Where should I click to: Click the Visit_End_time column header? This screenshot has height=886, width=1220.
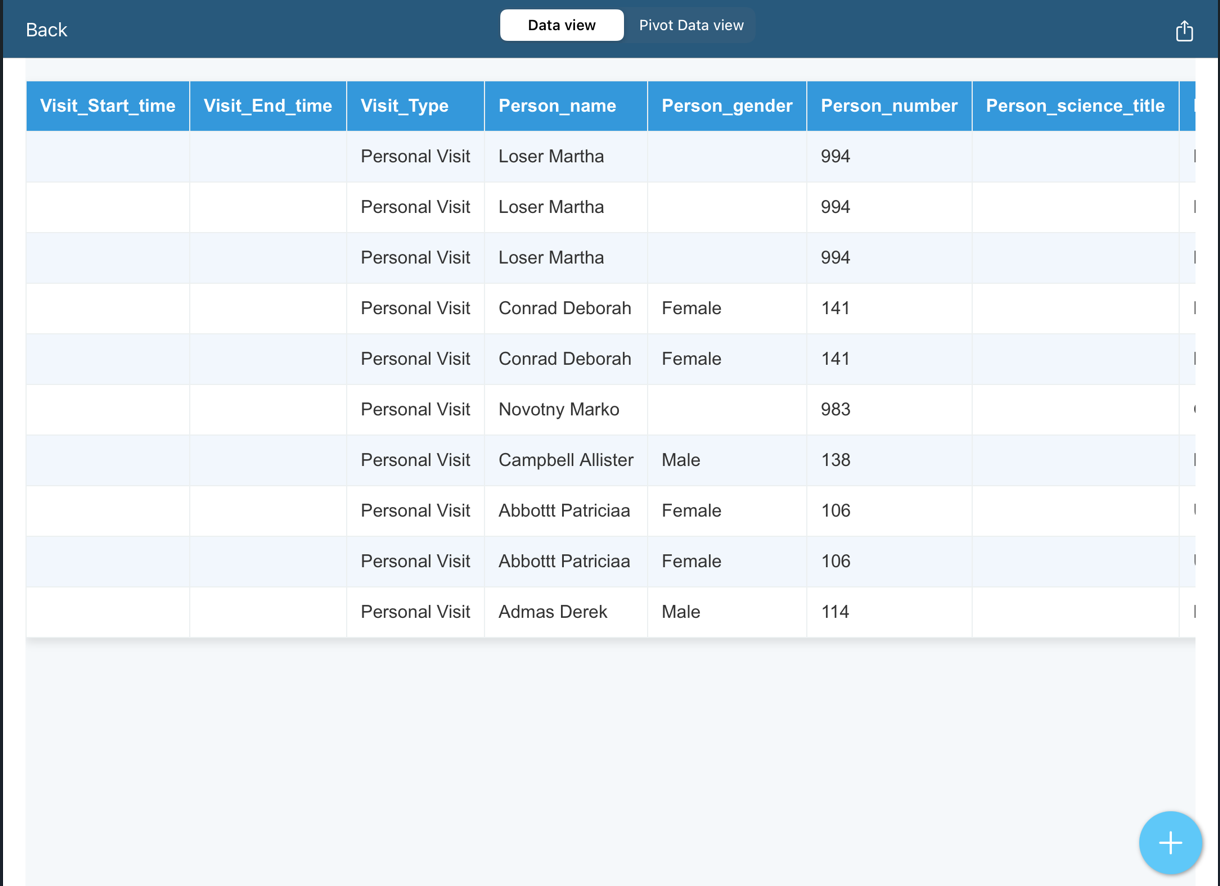(x=268, y=106)
